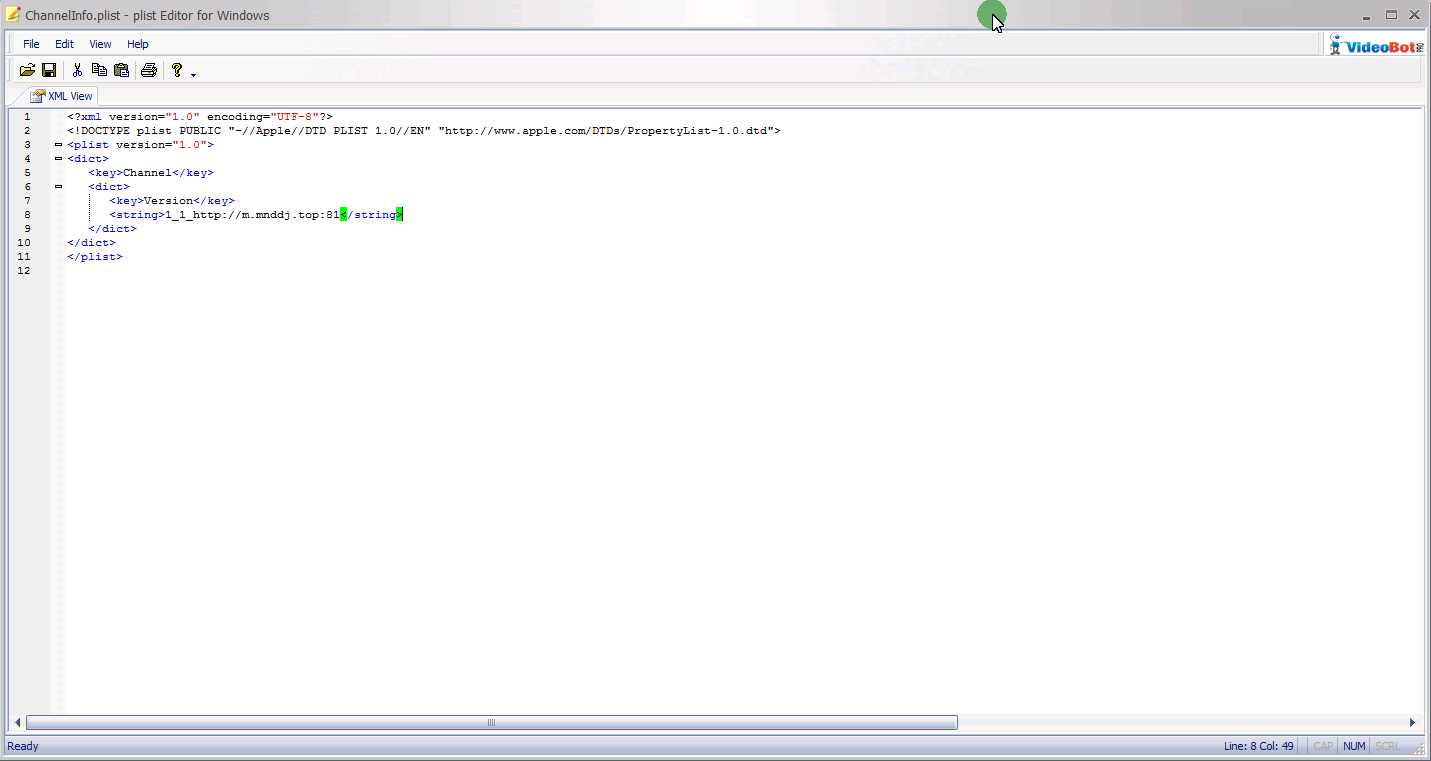
Task: Collapse the plist node on line 3
Action: tap(59, 145)
